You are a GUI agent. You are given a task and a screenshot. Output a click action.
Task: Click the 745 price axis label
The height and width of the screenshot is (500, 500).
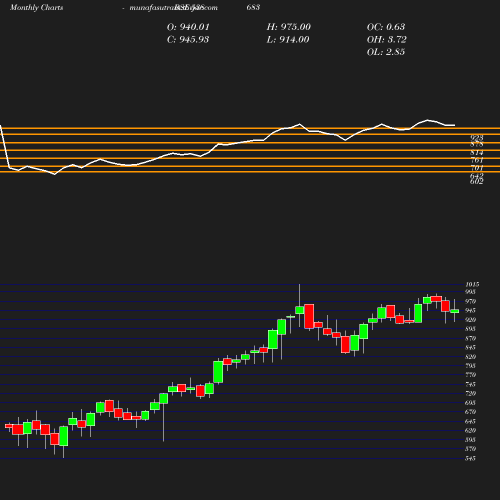(x=471, y=384)
